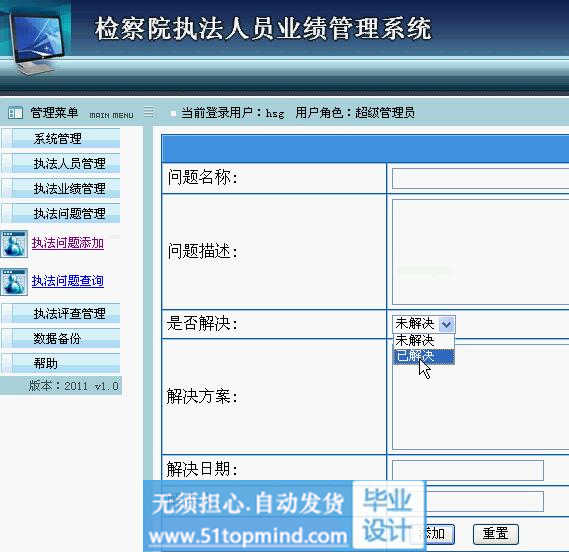
Task: Collapse the 执法问题管理 menu
Action: point(61,213)
